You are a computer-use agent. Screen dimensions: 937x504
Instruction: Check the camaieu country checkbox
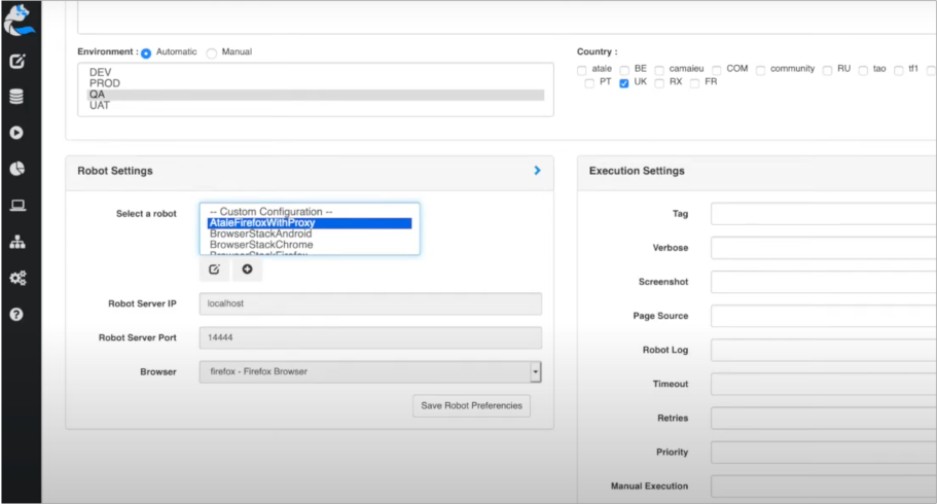660,70
